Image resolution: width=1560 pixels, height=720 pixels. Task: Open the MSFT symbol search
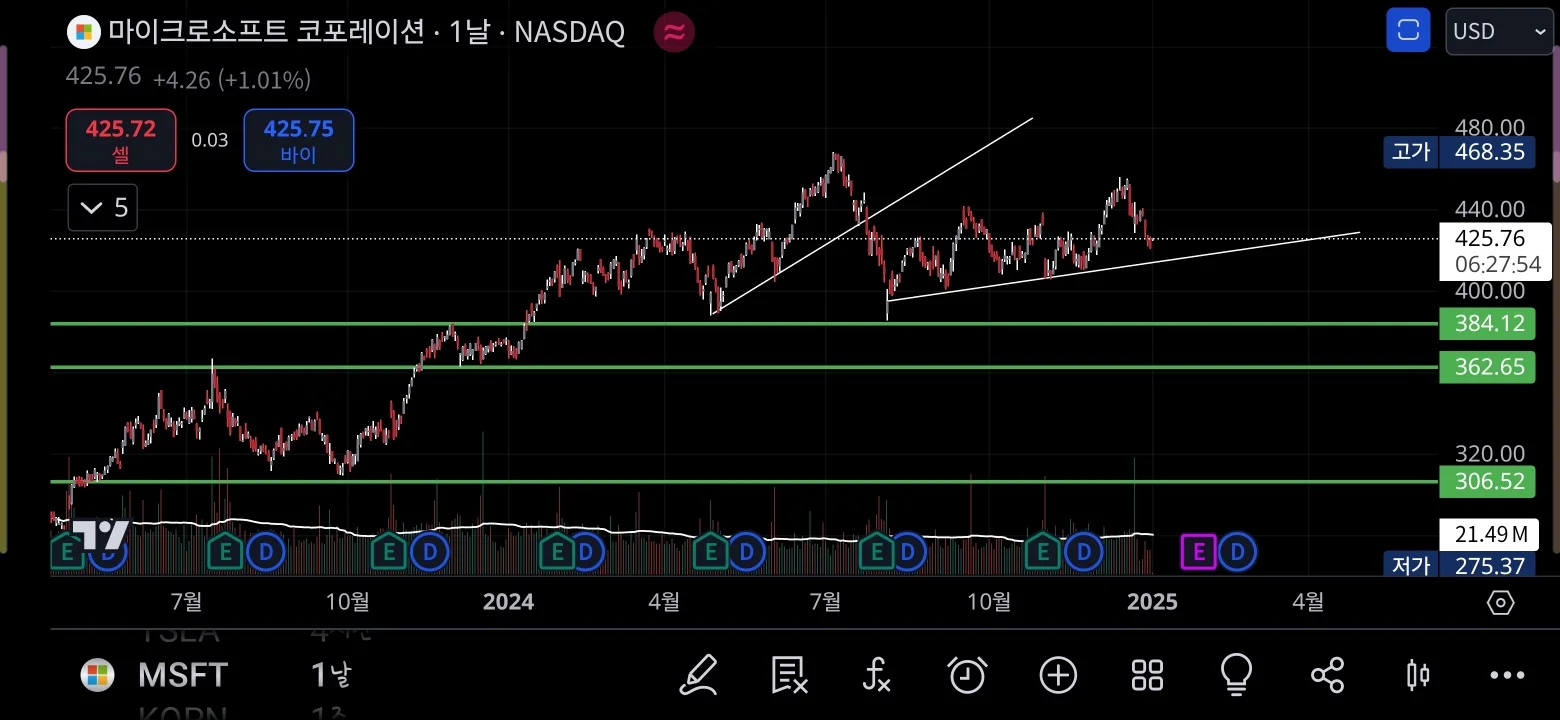pos(183,675)
